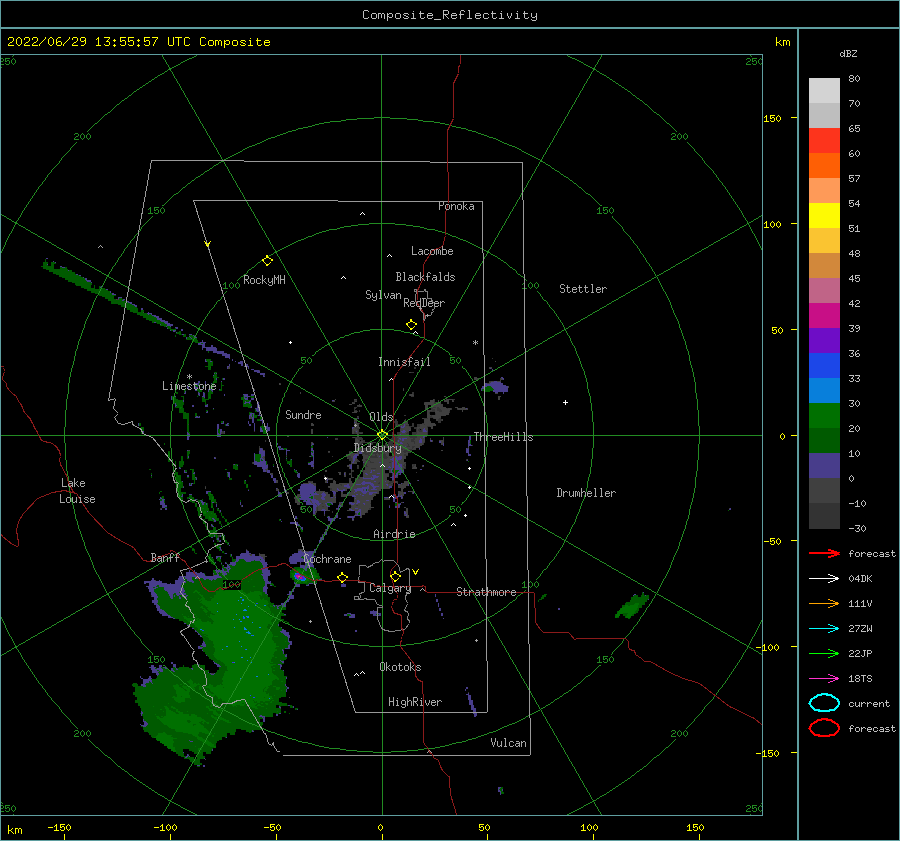Click the small green echo southeast of Drumheller
The height and width of the screenshot is (841, 900).
click(632, 606)
